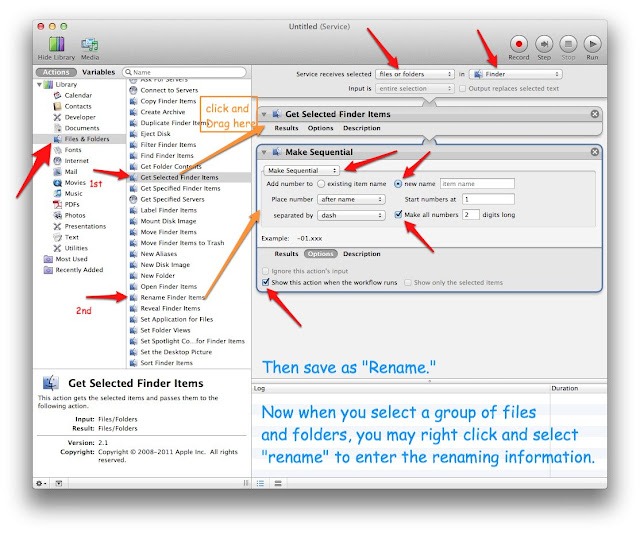The height and width of the screenshot is (534, 640).
Task: Select 'Get Selected Finder Items' action row
Action: click(x=189, y=178)
